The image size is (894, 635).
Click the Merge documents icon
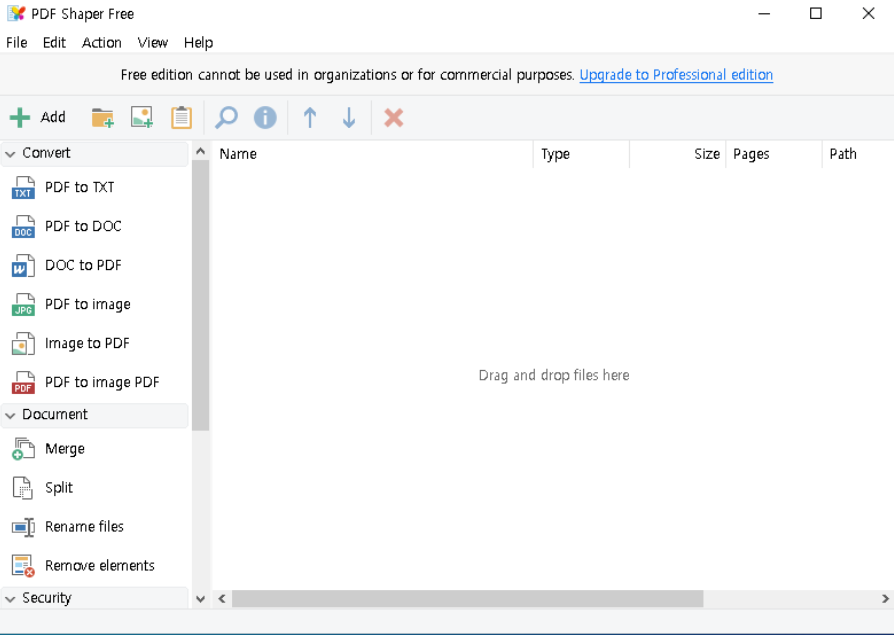click(x=23, y=449)
